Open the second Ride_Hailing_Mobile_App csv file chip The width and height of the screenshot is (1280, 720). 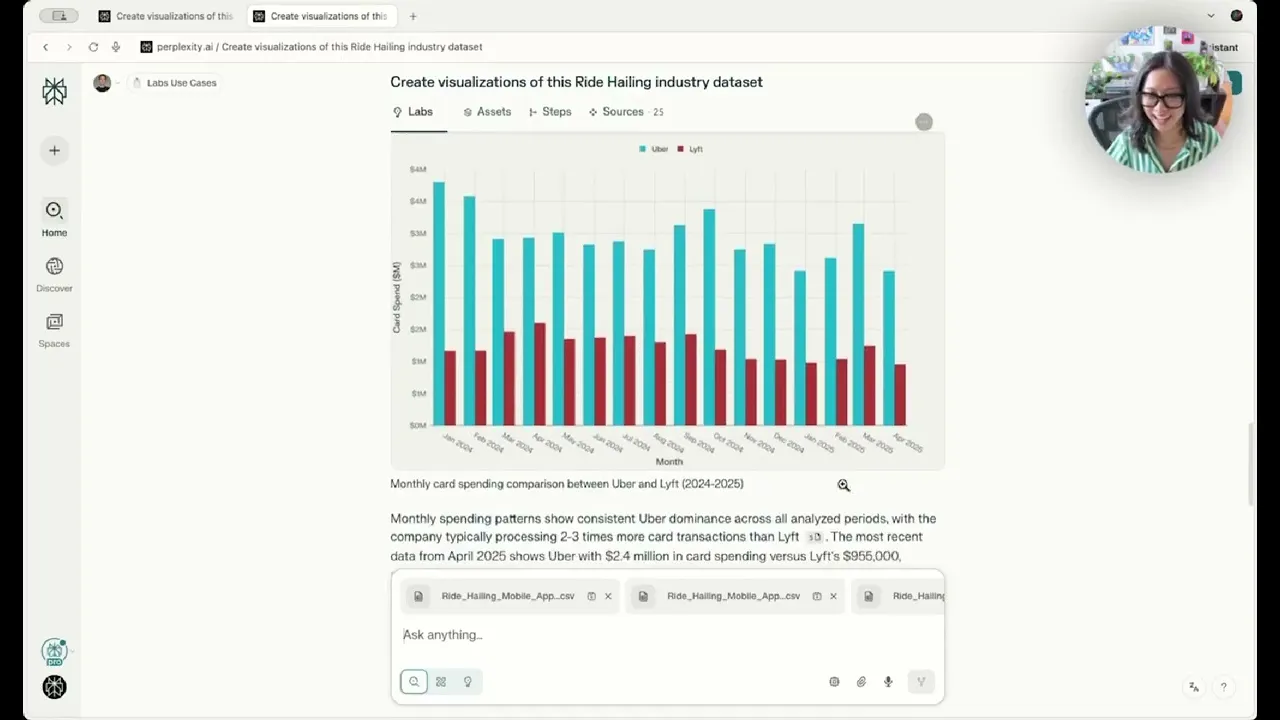[x=734, y=596]
